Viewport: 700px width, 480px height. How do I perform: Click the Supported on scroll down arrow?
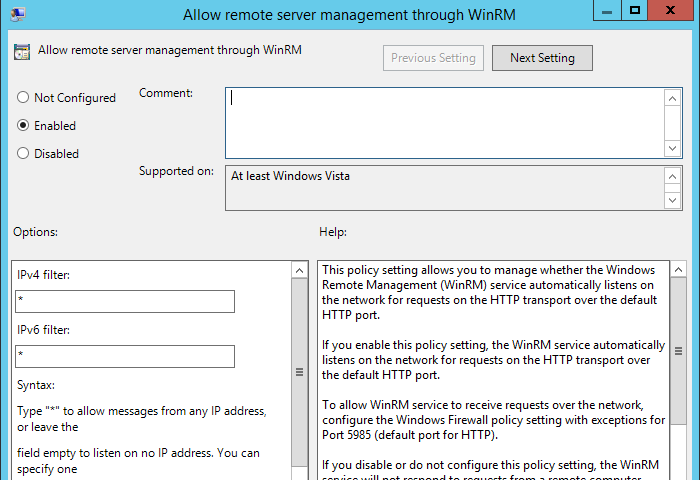coord(673,200)
